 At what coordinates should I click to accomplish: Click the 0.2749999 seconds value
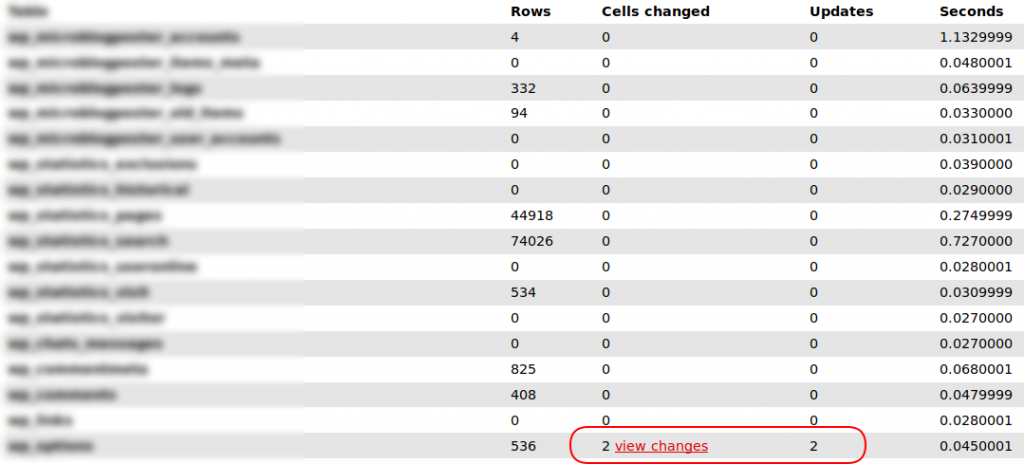click(976, 216)
